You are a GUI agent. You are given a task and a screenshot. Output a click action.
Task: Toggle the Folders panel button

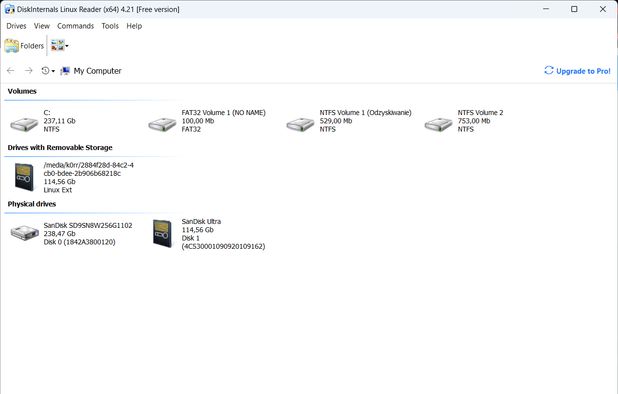pyautogui.click(x=24, y=46)
